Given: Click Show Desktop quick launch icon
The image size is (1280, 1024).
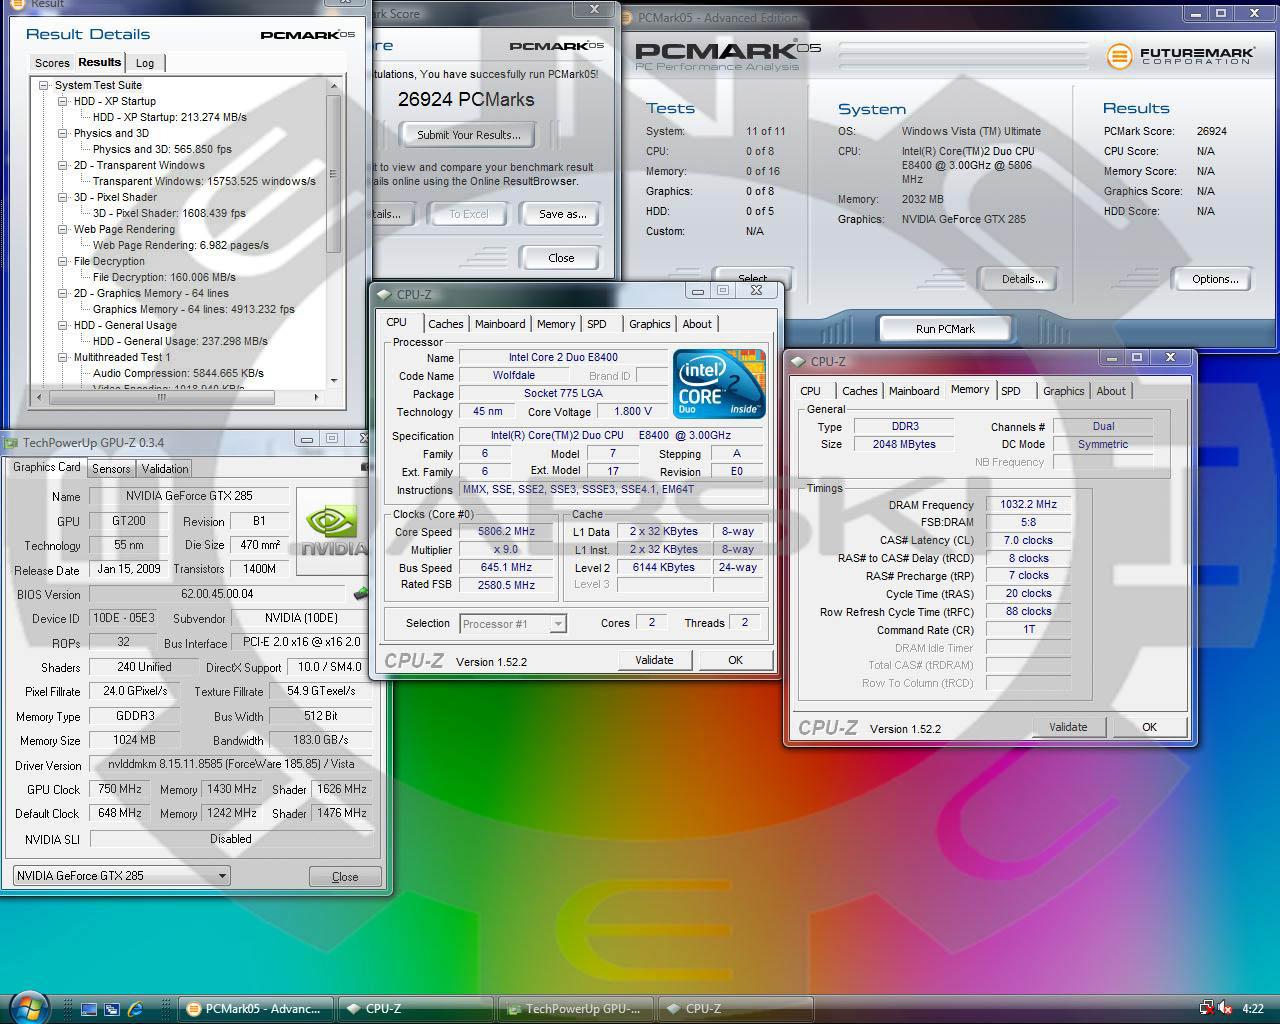Looking at the screenshot, I should click(x=89, y=1009).
